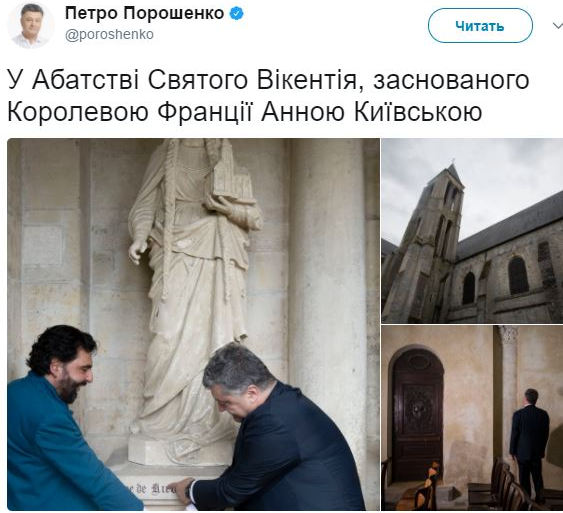Viewport: 563px width, 513px height.
Task: Expand the tweet options chevron
Action: click(558, 25)
